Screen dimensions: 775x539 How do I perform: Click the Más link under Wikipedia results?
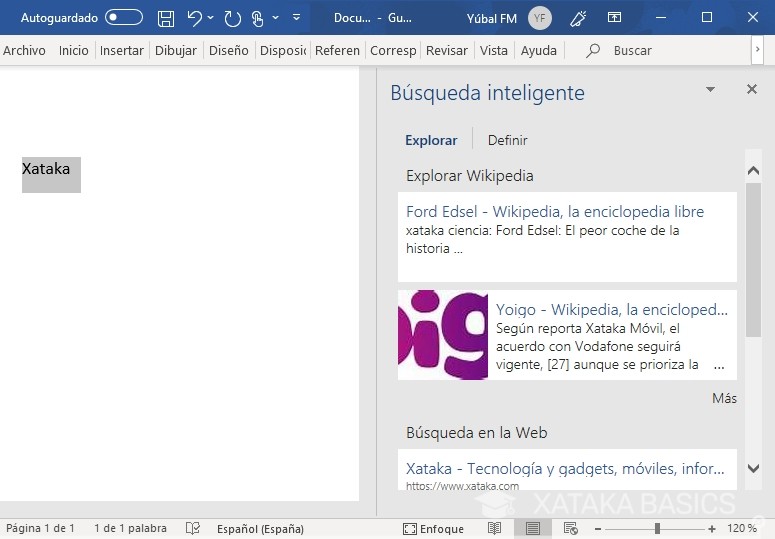pos(724,398)
